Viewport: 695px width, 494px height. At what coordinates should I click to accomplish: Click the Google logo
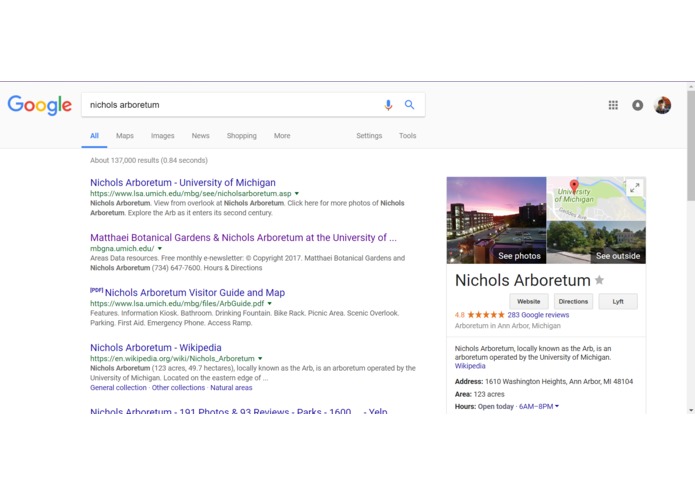39,105
